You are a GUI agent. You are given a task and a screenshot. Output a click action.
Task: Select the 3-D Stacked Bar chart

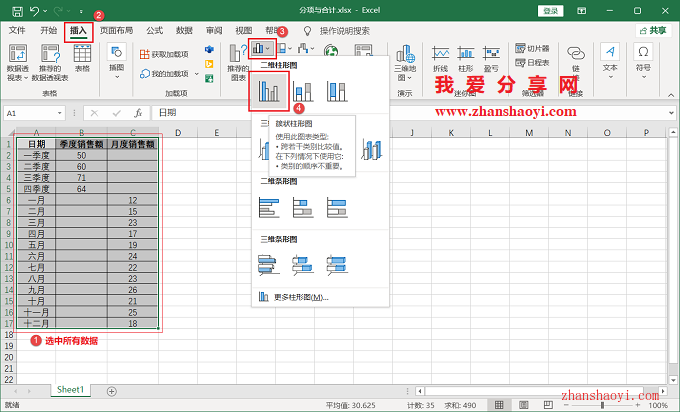pos(303,265)
